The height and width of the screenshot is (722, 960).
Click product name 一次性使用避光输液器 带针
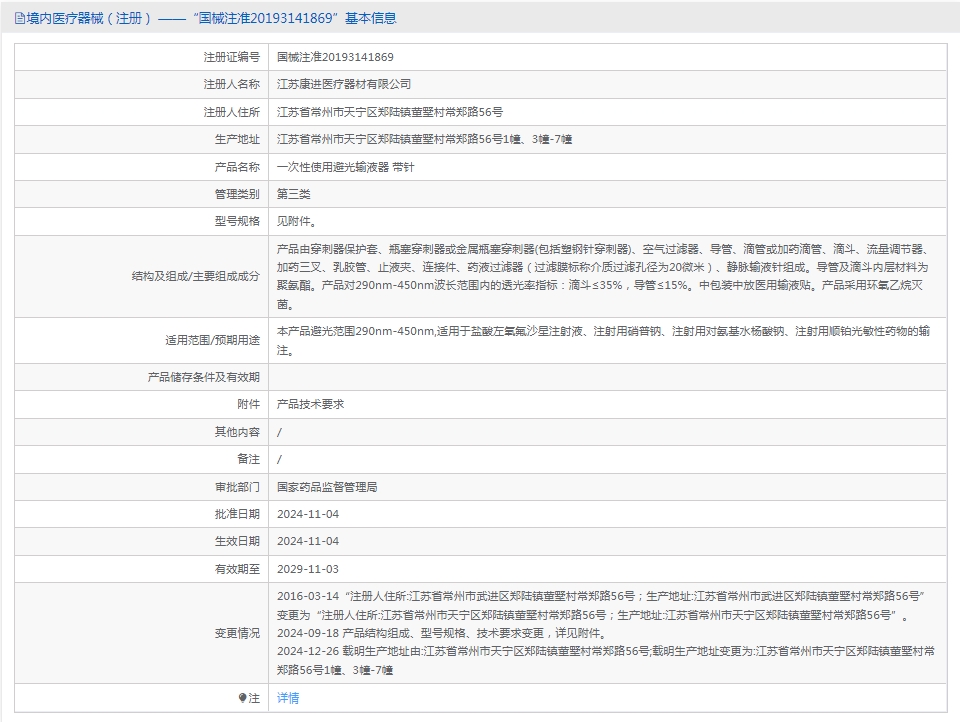point(345,167)
